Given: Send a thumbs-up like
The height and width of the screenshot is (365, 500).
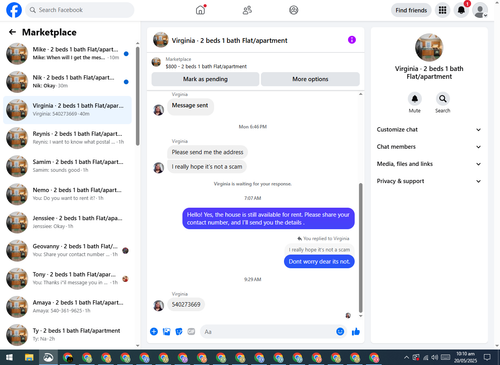Looking at the screenshot, I should click(356, 331).
